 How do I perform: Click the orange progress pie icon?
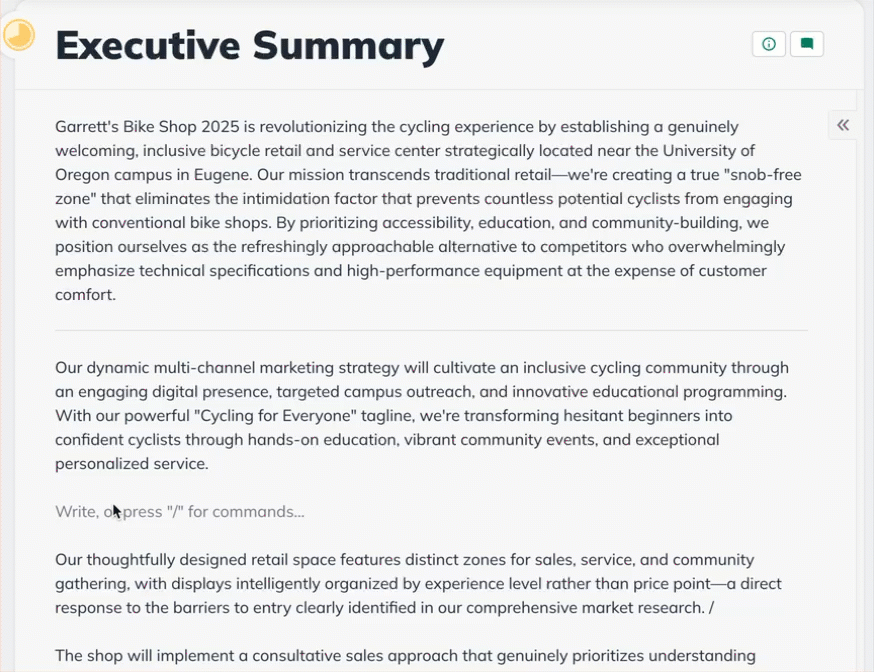pos(19,36)
